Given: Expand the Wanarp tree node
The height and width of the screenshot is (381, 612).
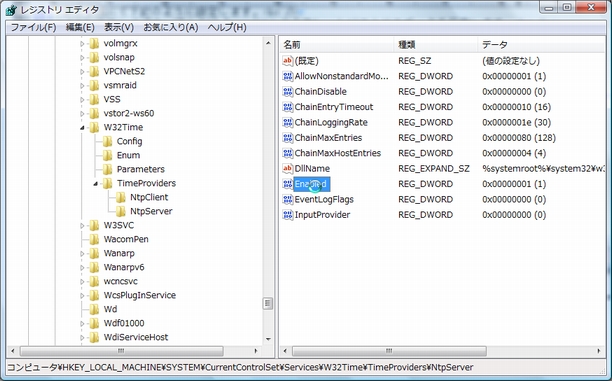Looking at the screenshot, I should (x=82, y=253).
